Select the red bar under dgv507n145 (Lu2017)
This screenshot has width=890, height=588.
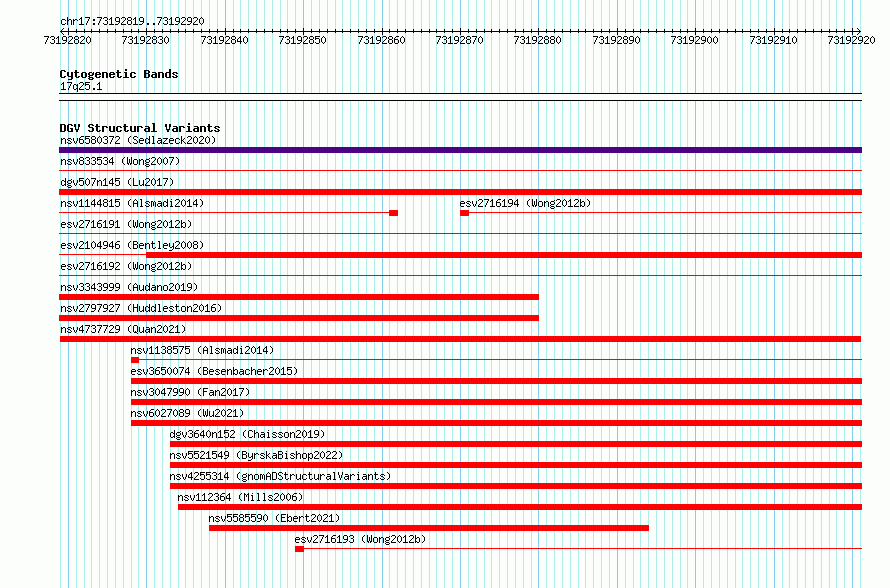pos(460,192)
